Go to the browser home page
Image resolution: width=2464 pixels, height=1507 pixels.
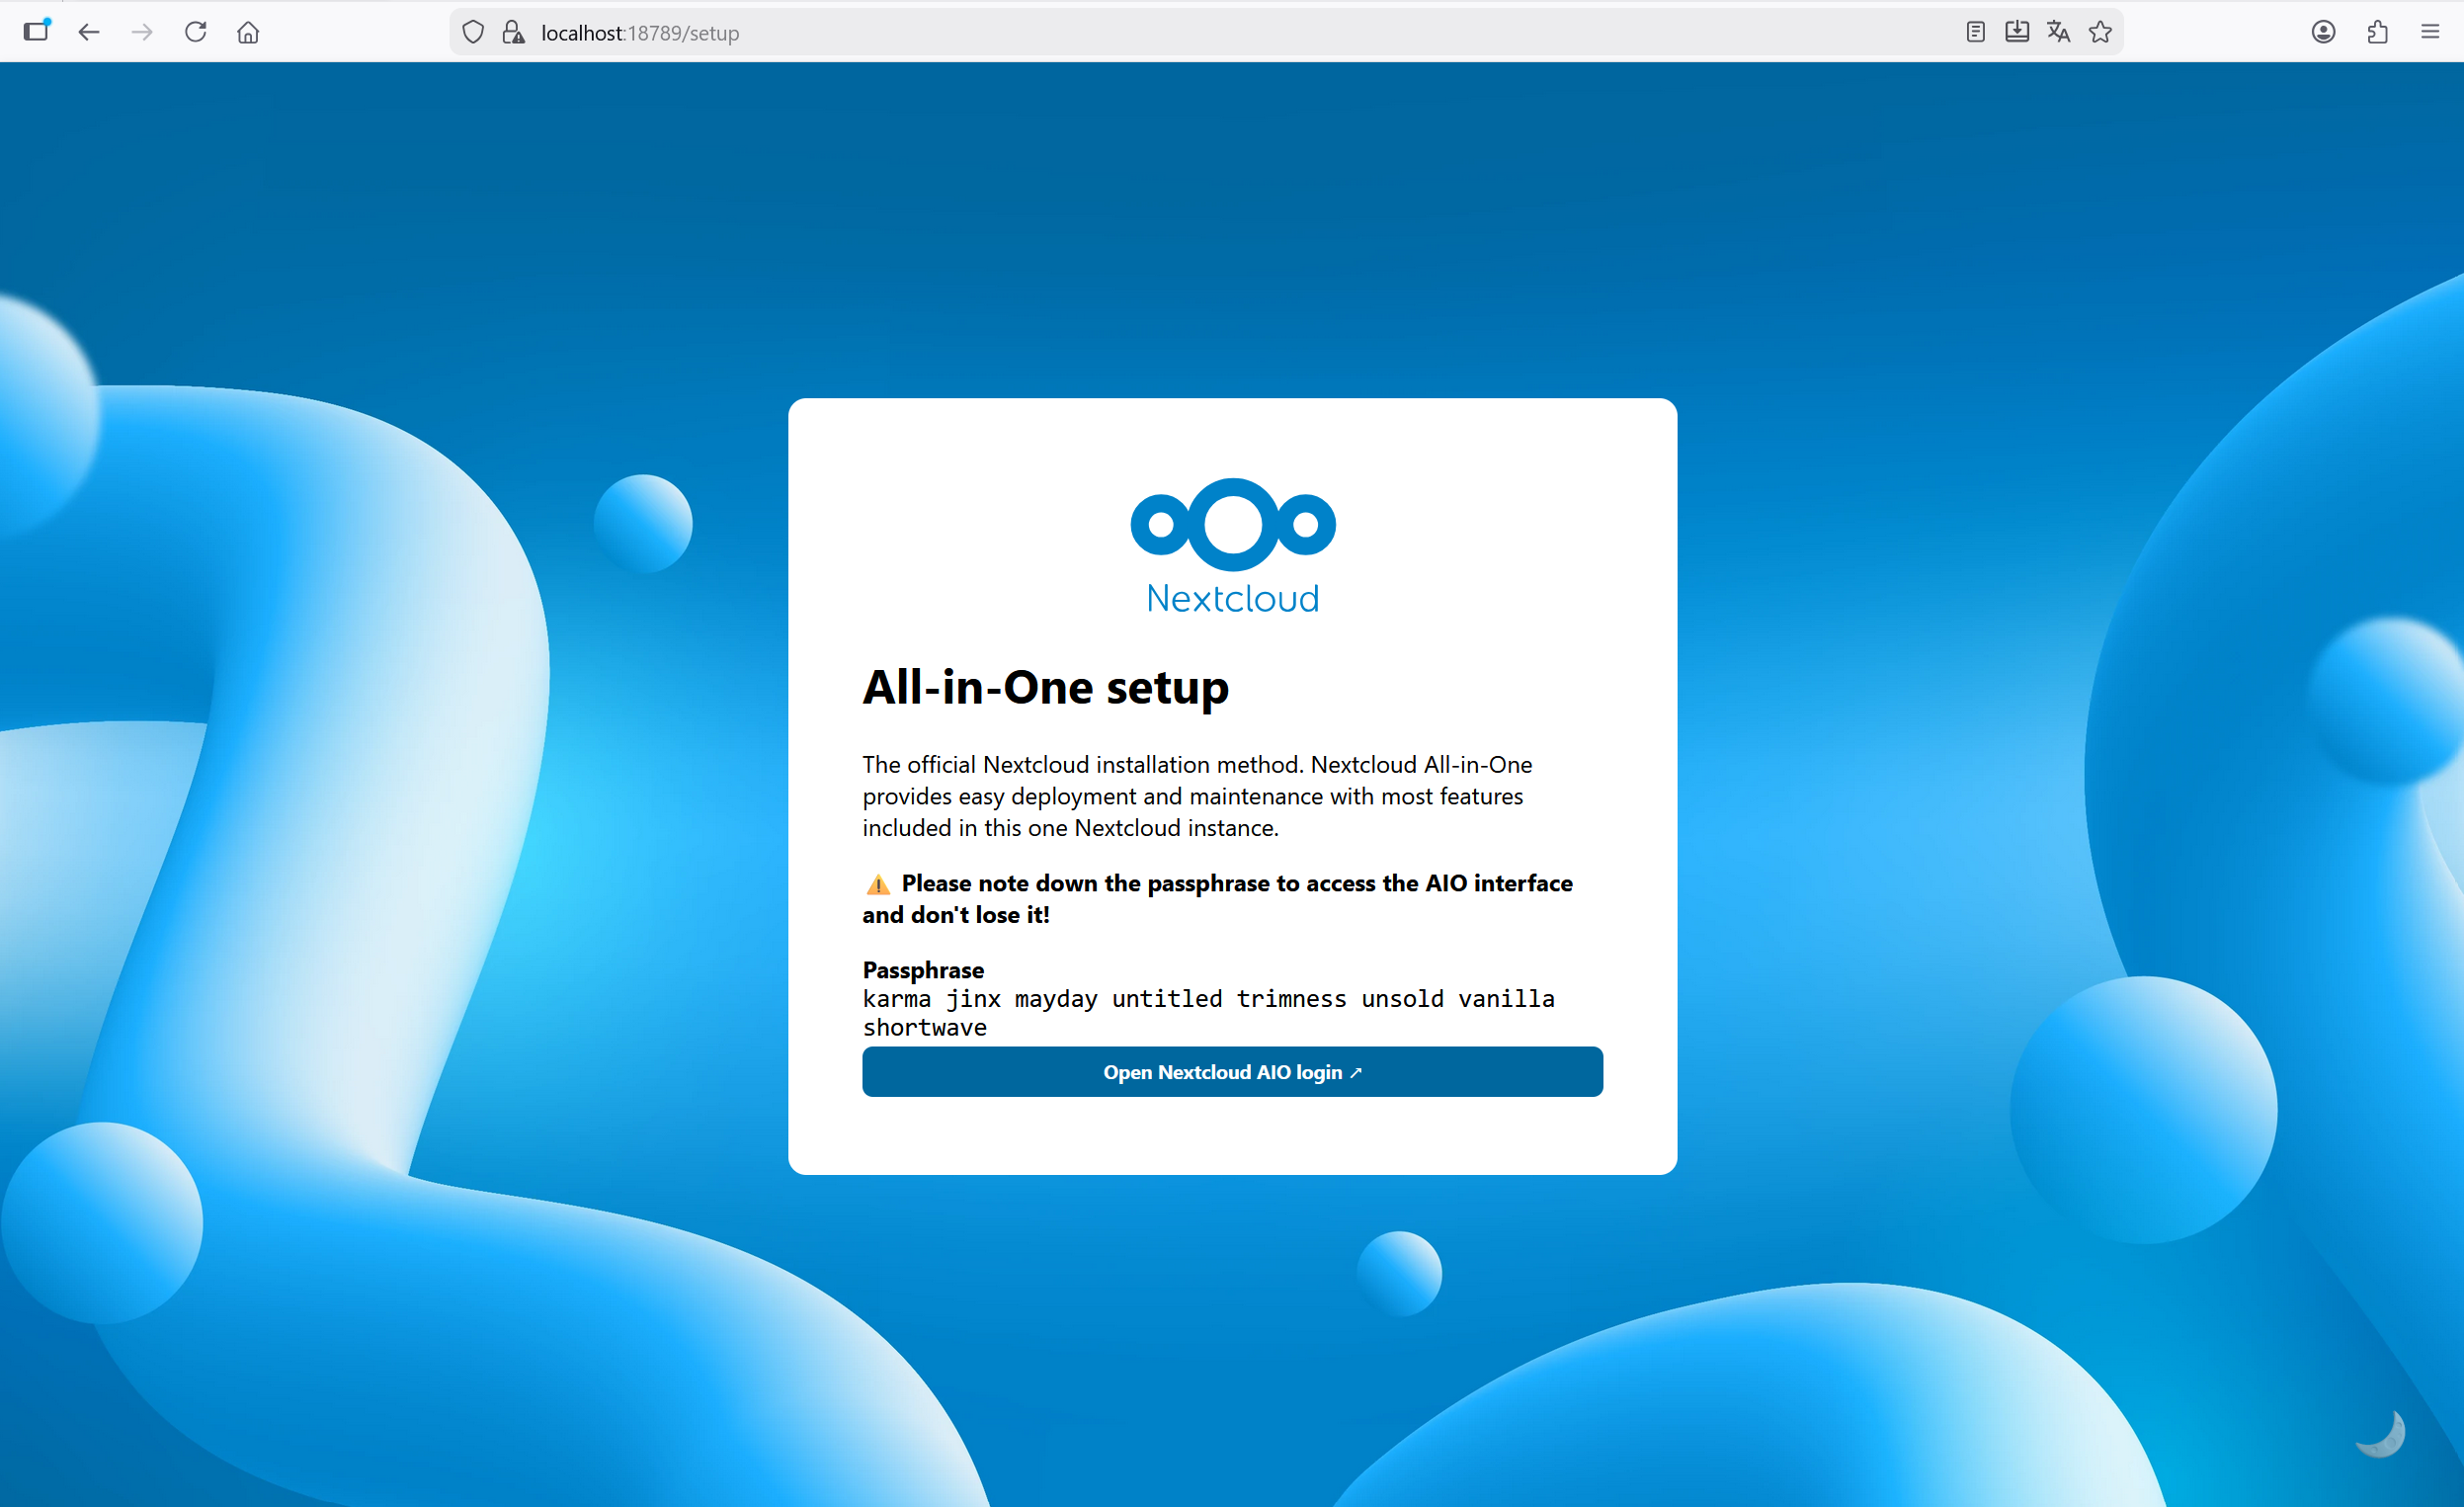tap(249, 31)
